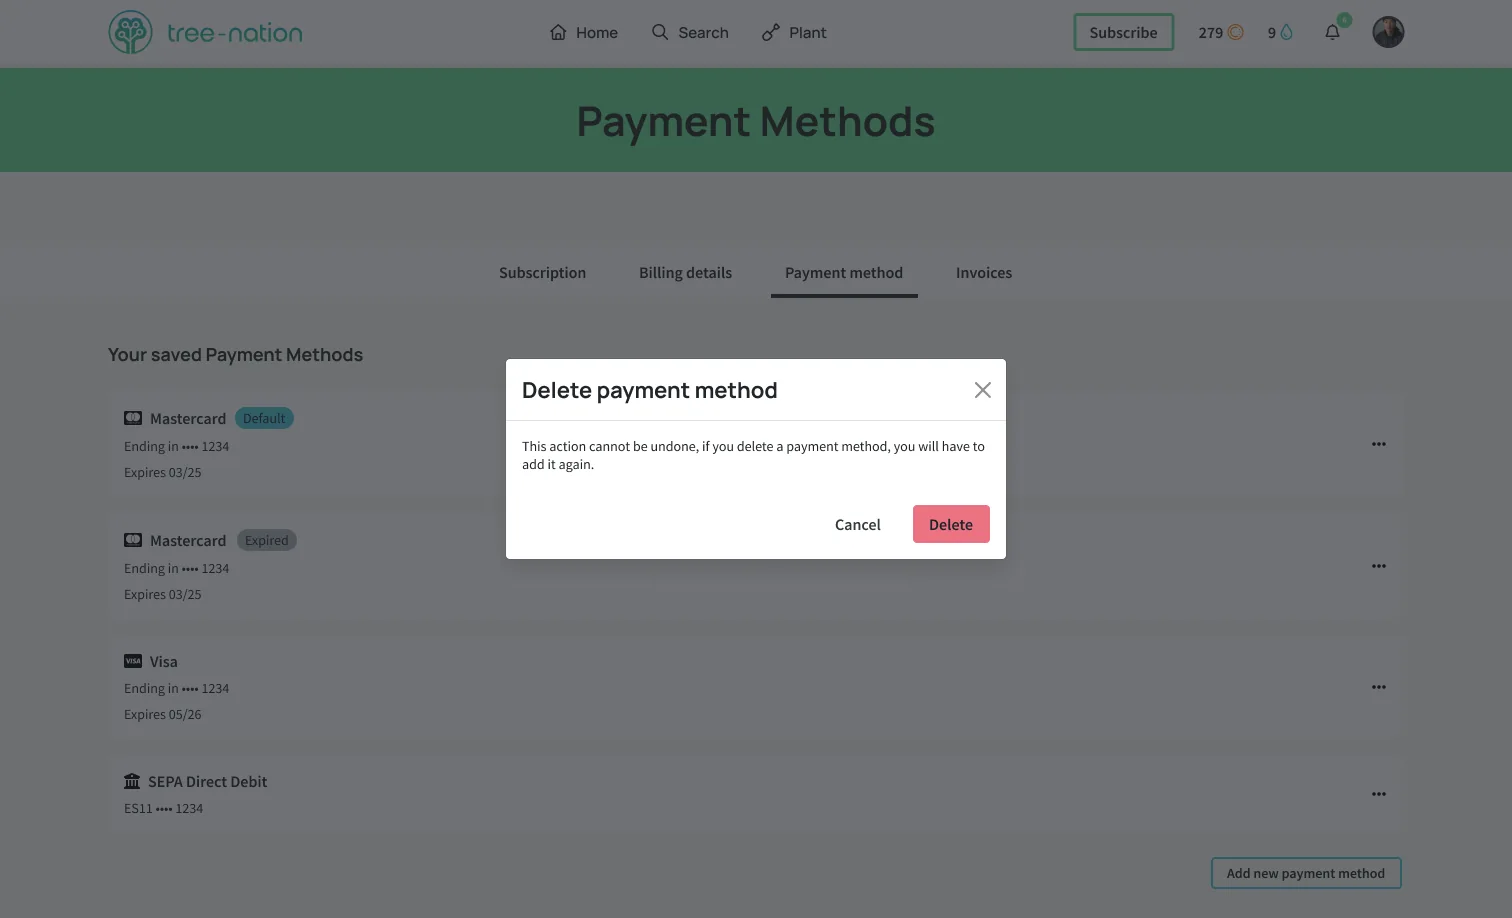The height and width of the screenshot is (918, 1512).
Task: Open the notifications bell icon
Action: click(1332, 32)
